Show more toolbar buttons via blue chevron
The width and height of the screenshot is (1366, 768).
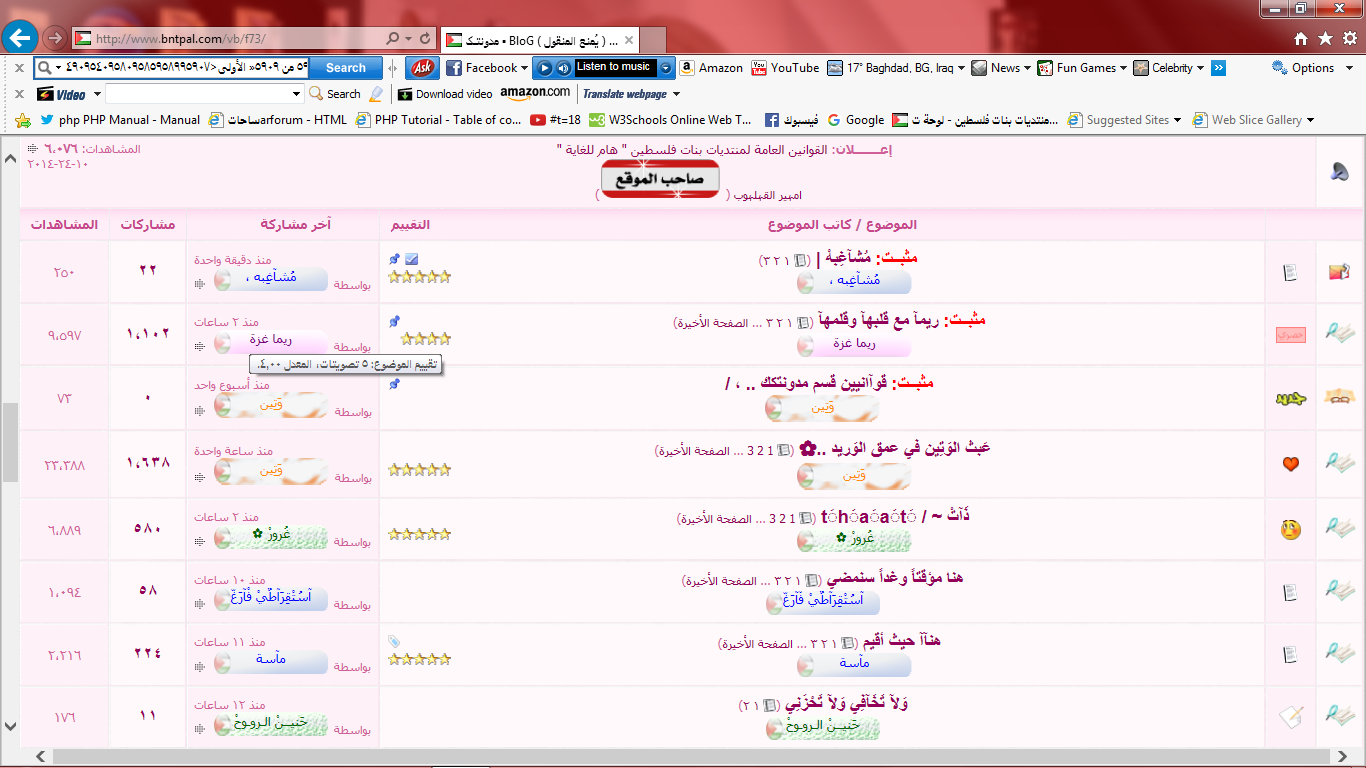click(x=1218, y=68)
